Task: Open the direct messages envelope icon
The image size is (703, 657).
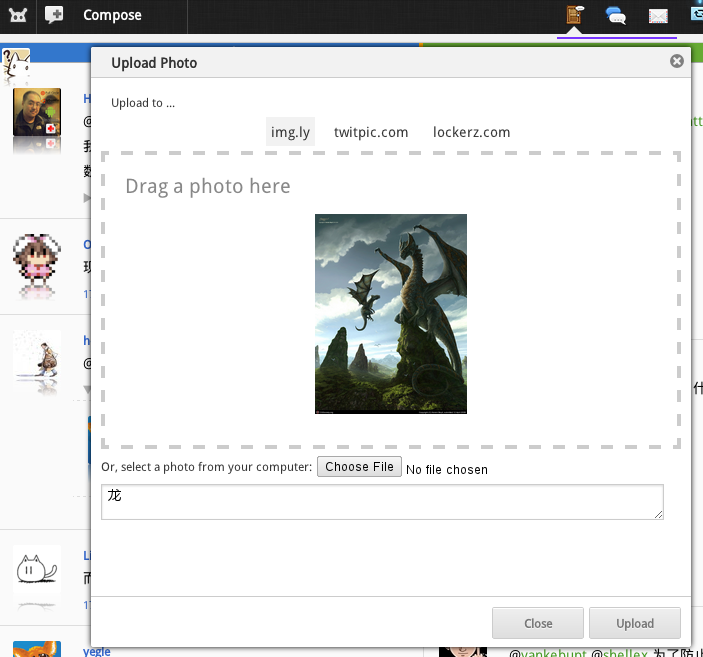Action: click(x=658, y=16)
